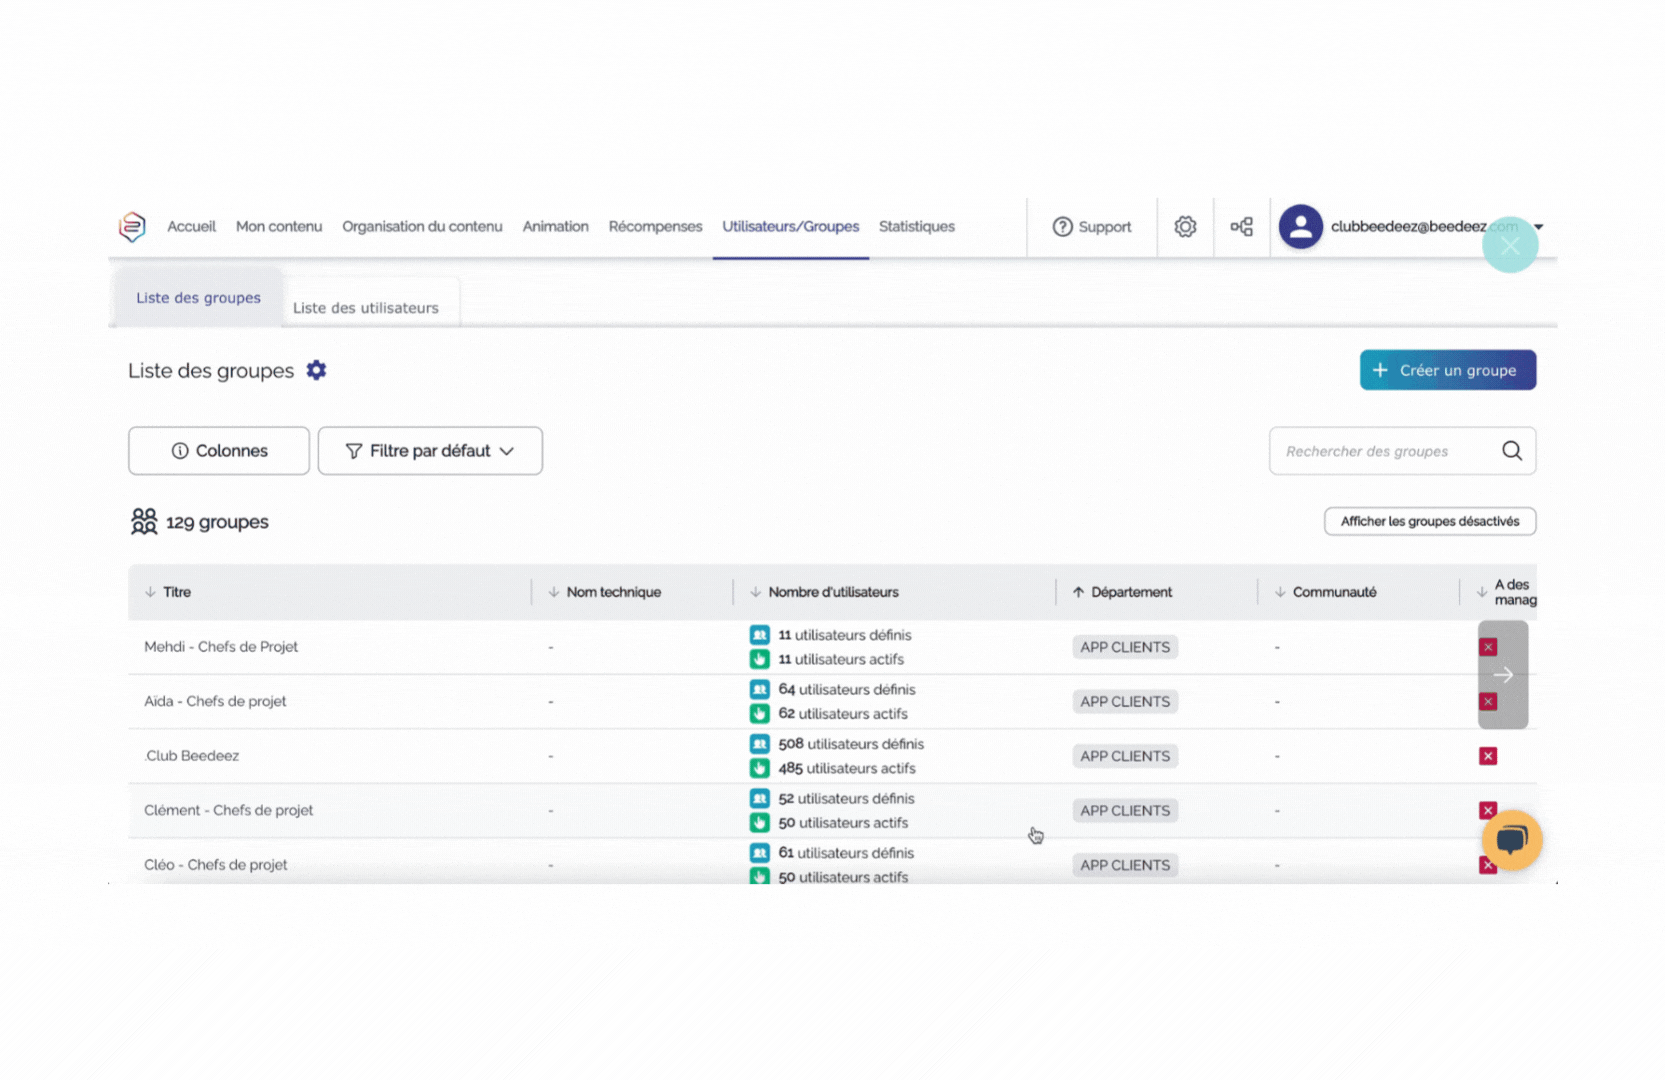Open the Colonnes button
This screenshot has height=1080, width=1665.
219,451
